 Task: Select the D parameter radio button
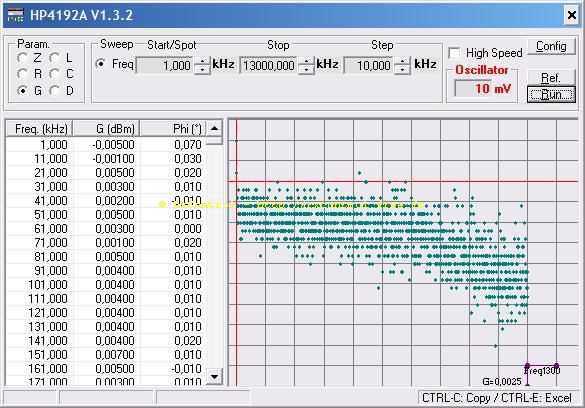[x=55, y=90]
